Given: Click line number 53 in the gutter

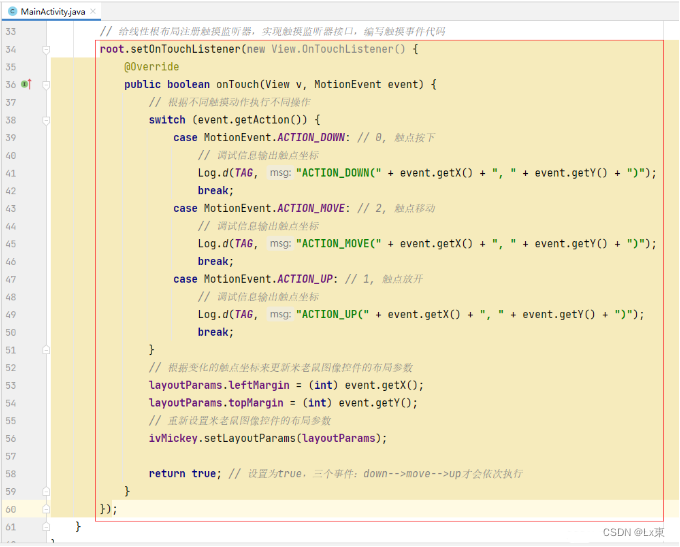Looking at the screenshot, I should 11,386.
